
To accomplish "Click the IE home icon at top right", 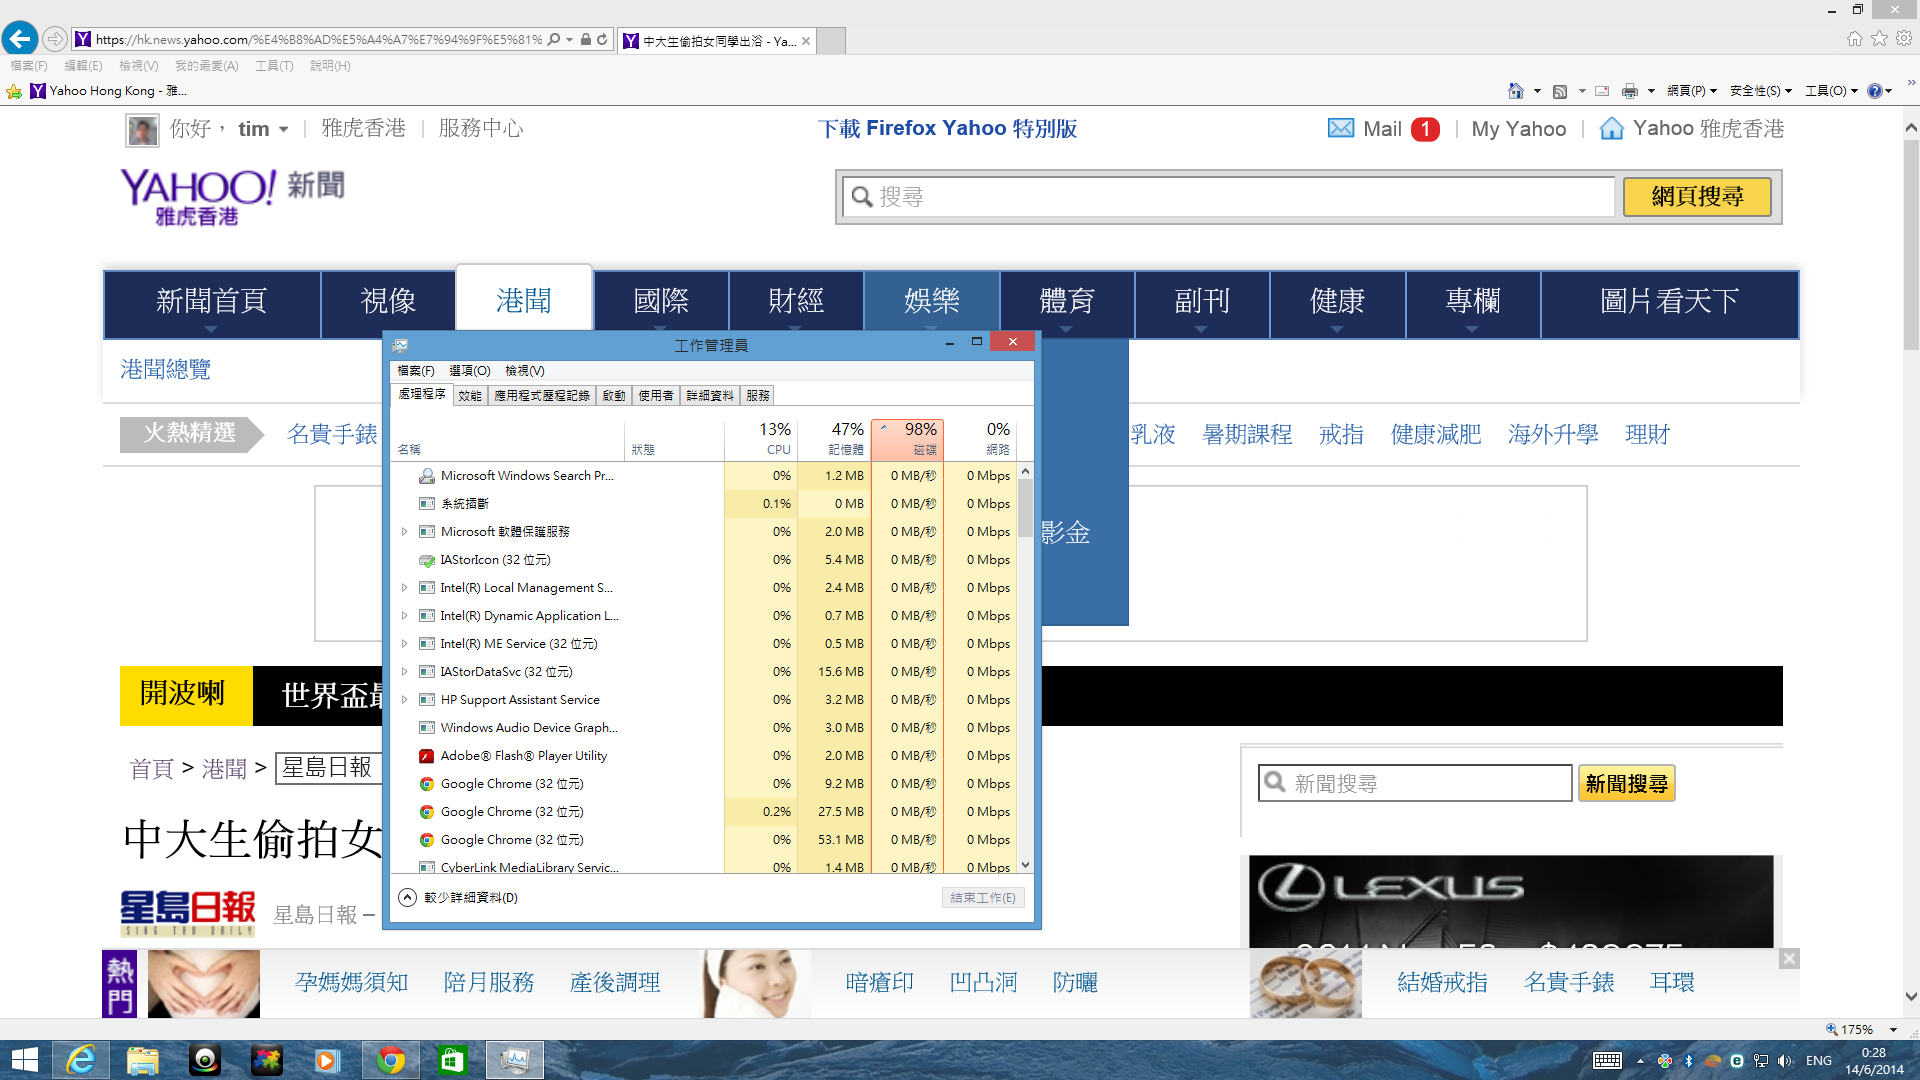I will pyautogui.click(x=1855, y=38).
